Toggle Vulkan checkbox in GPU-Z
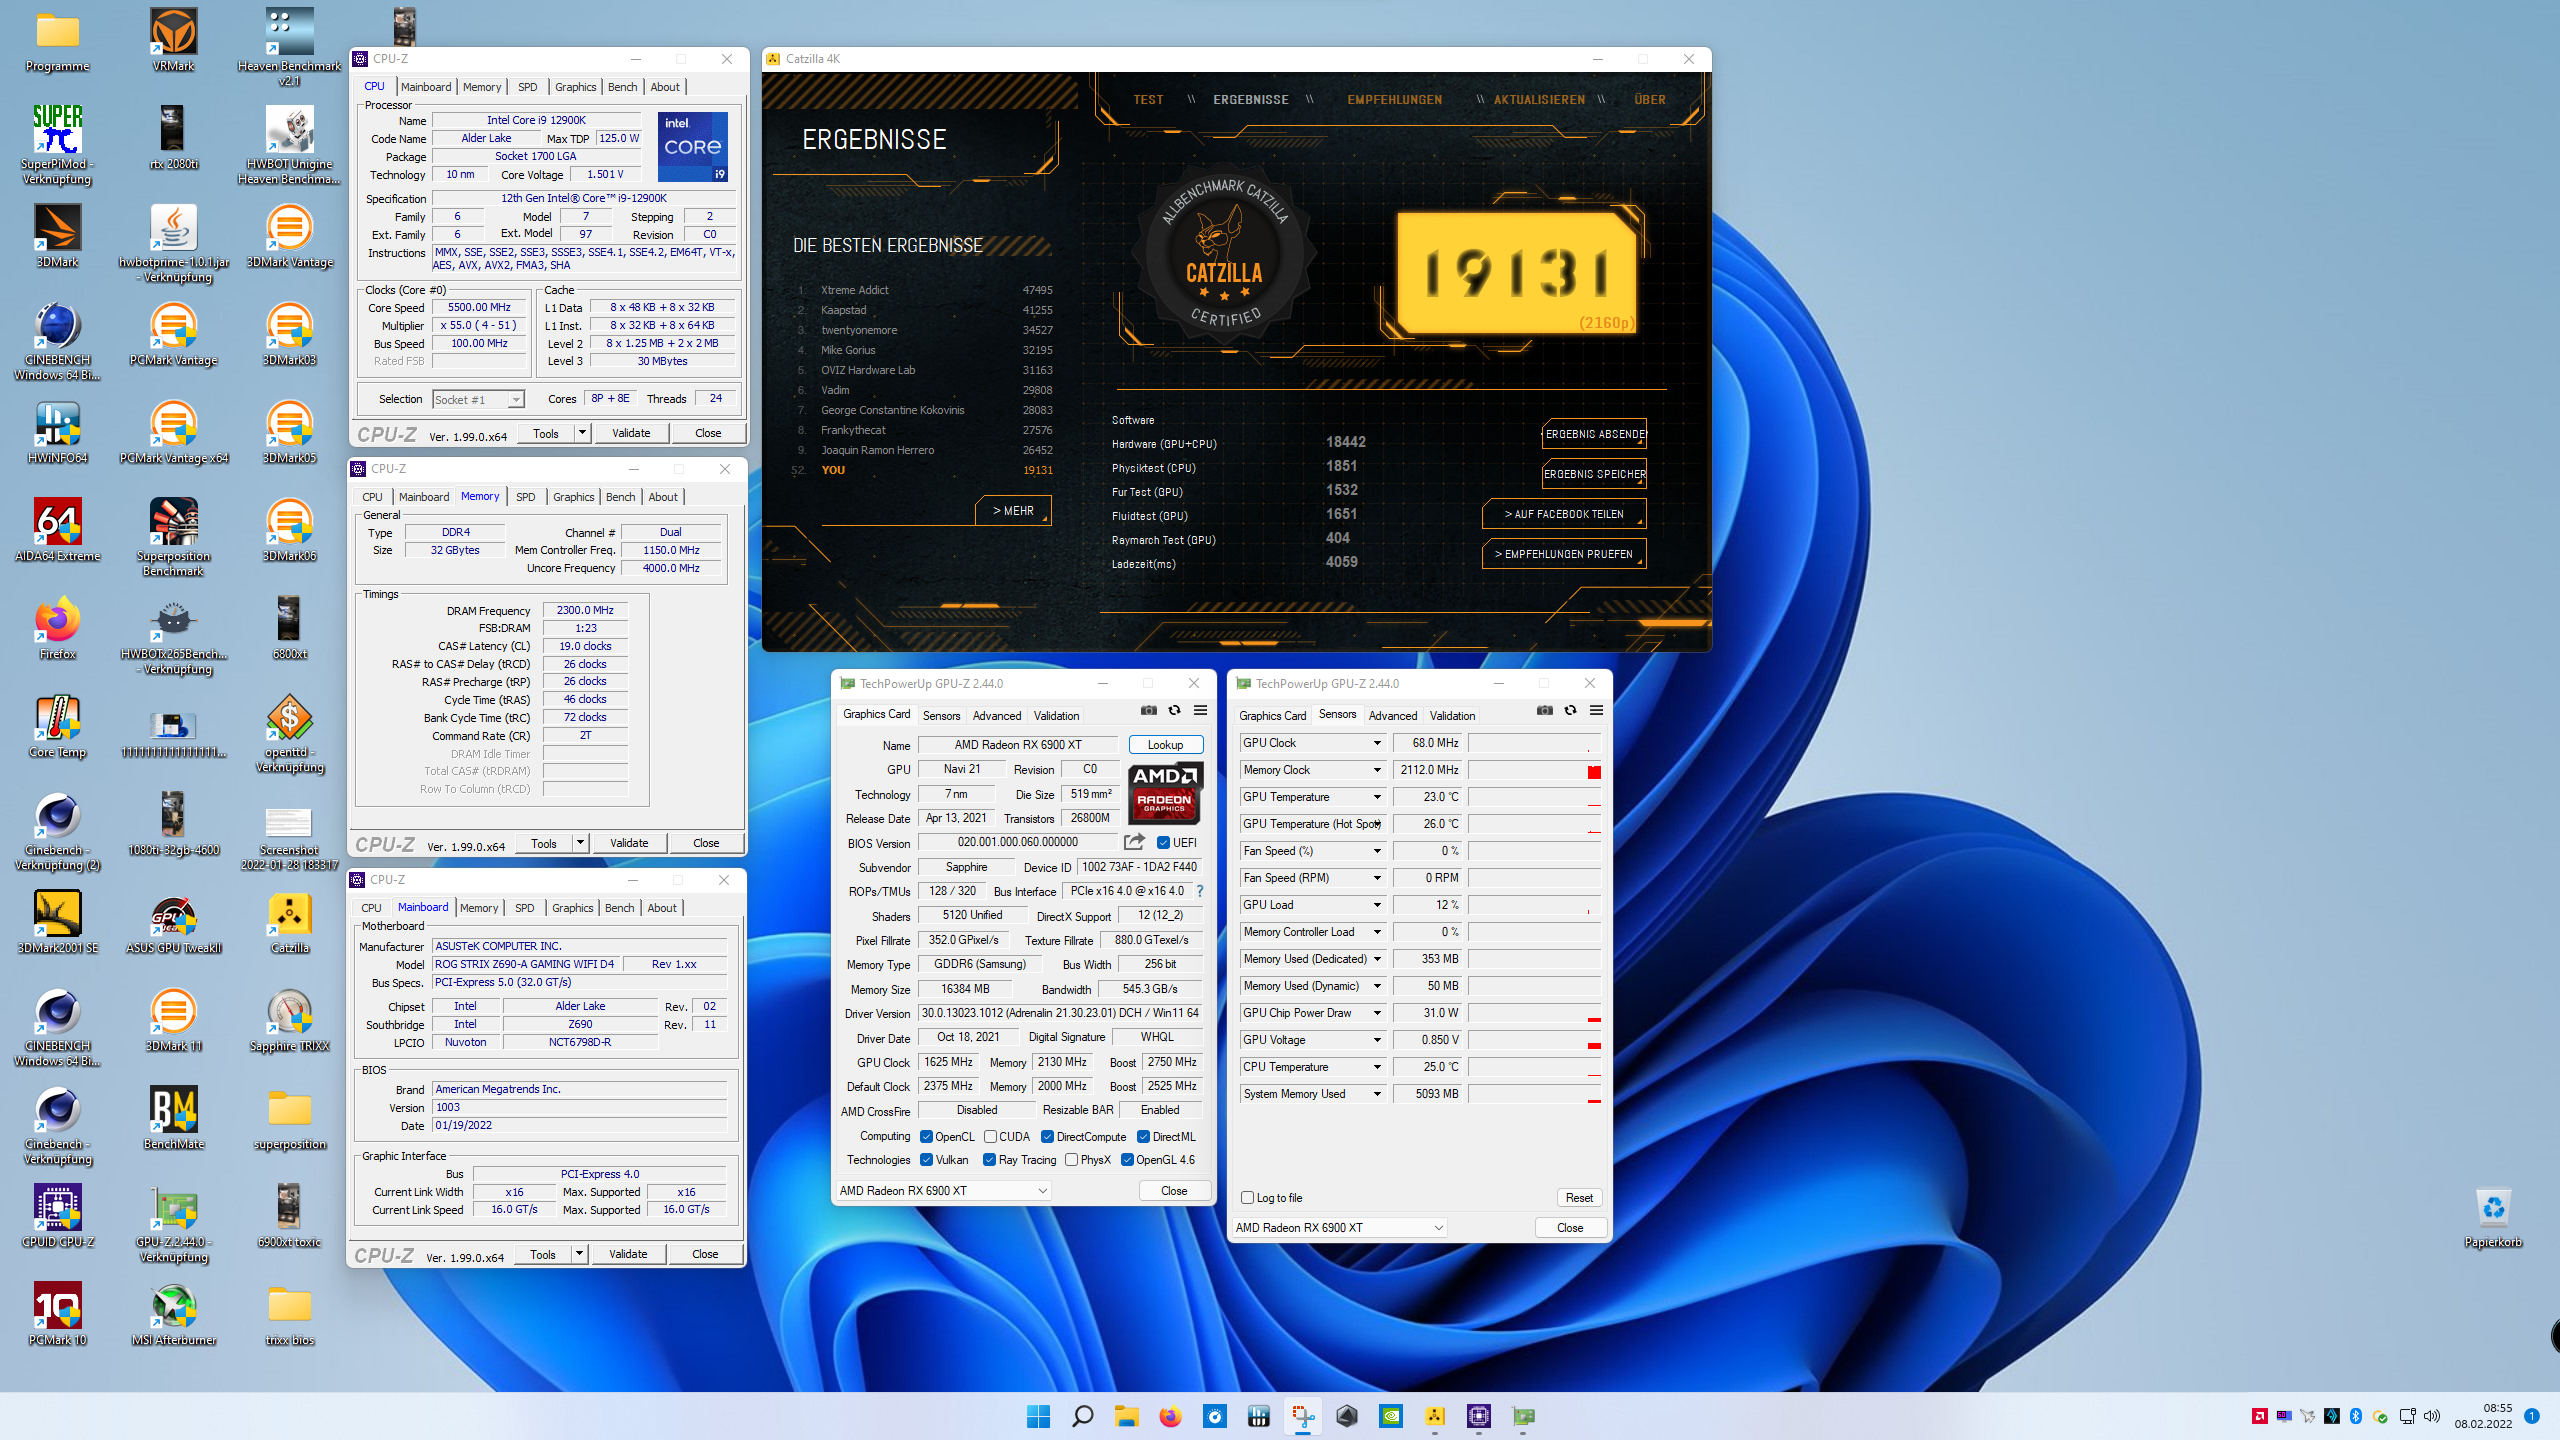The image size is (2560, 1440). tap(926, 1159)
